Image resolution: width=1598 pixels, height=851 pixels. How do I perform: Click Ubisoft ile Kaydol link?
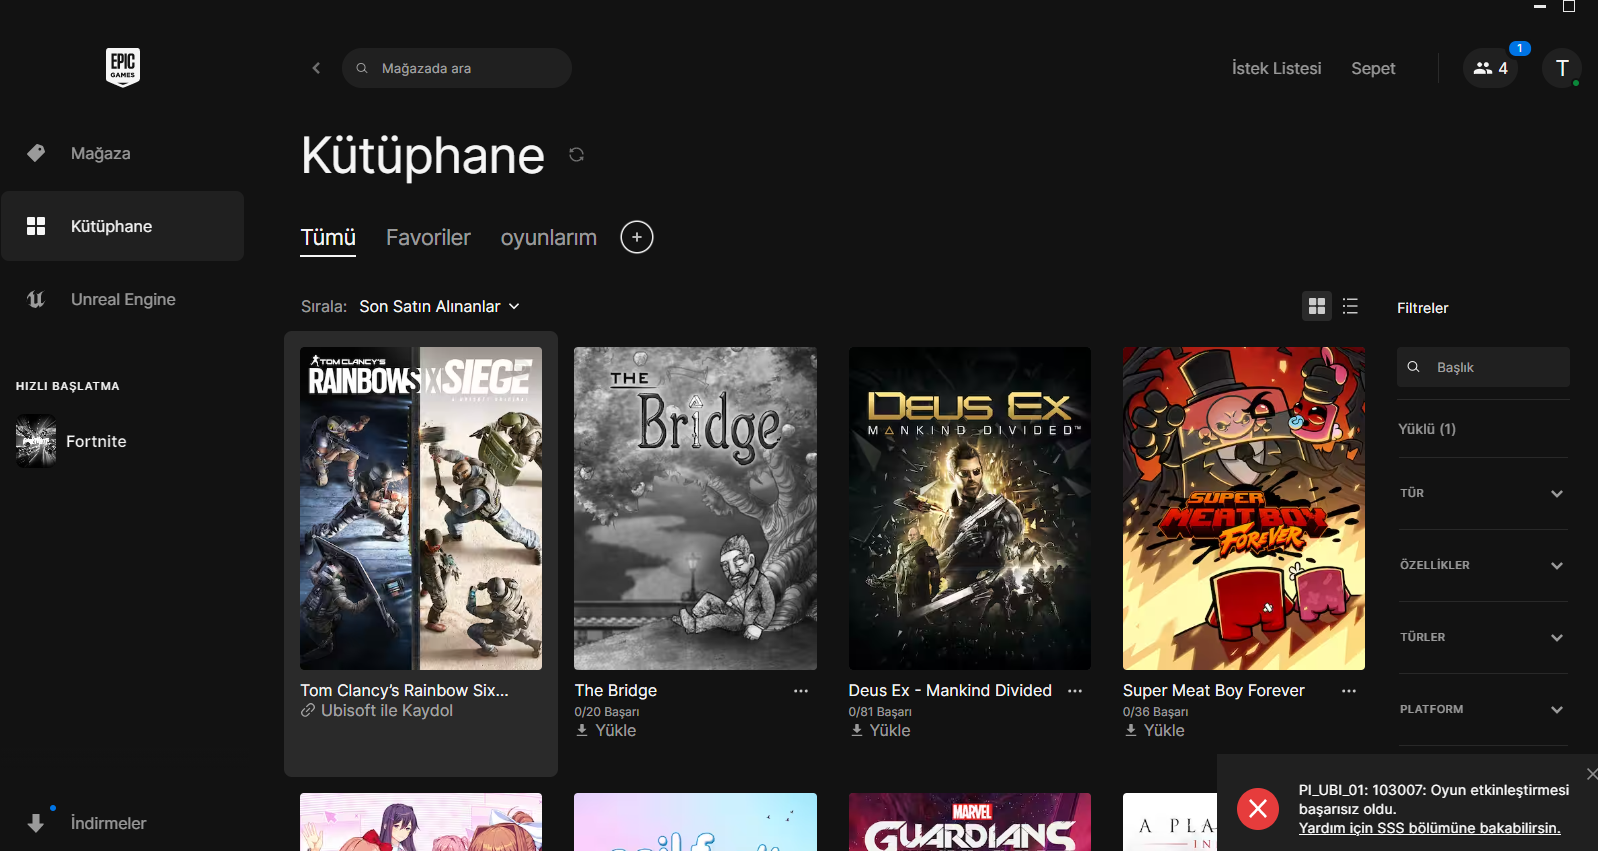[377, 711]
